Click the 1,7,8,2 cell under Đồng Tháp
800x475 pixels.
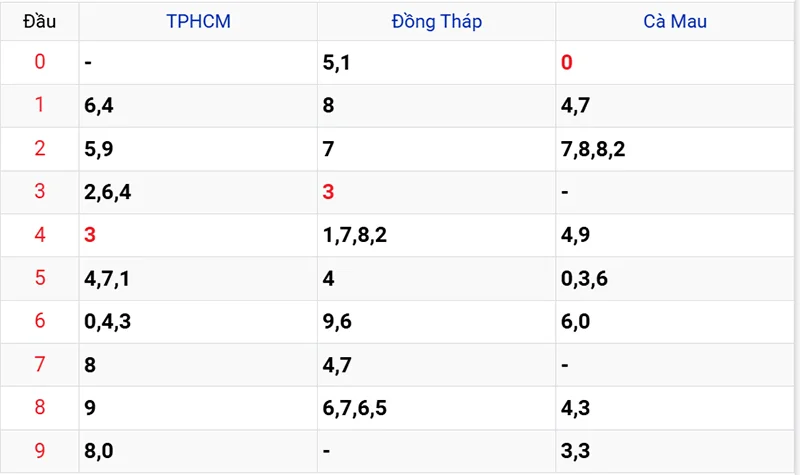356,235
